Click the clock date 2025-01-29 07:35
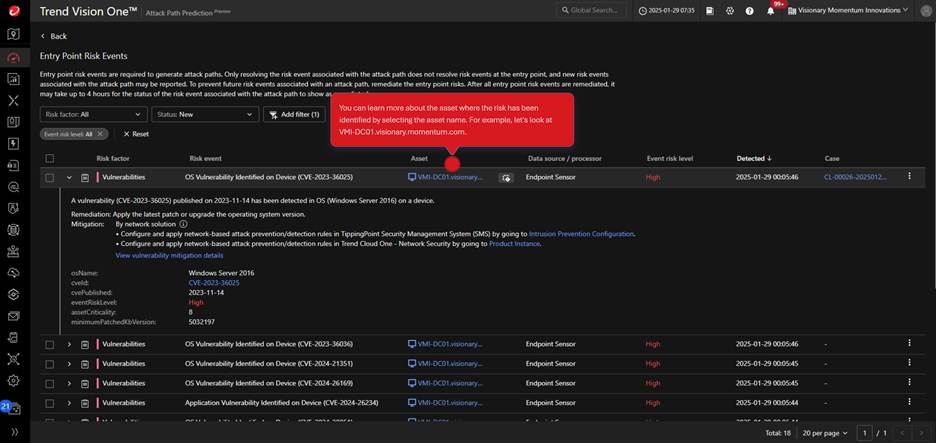This screenshot has height=443, width=936. point(666,11)
